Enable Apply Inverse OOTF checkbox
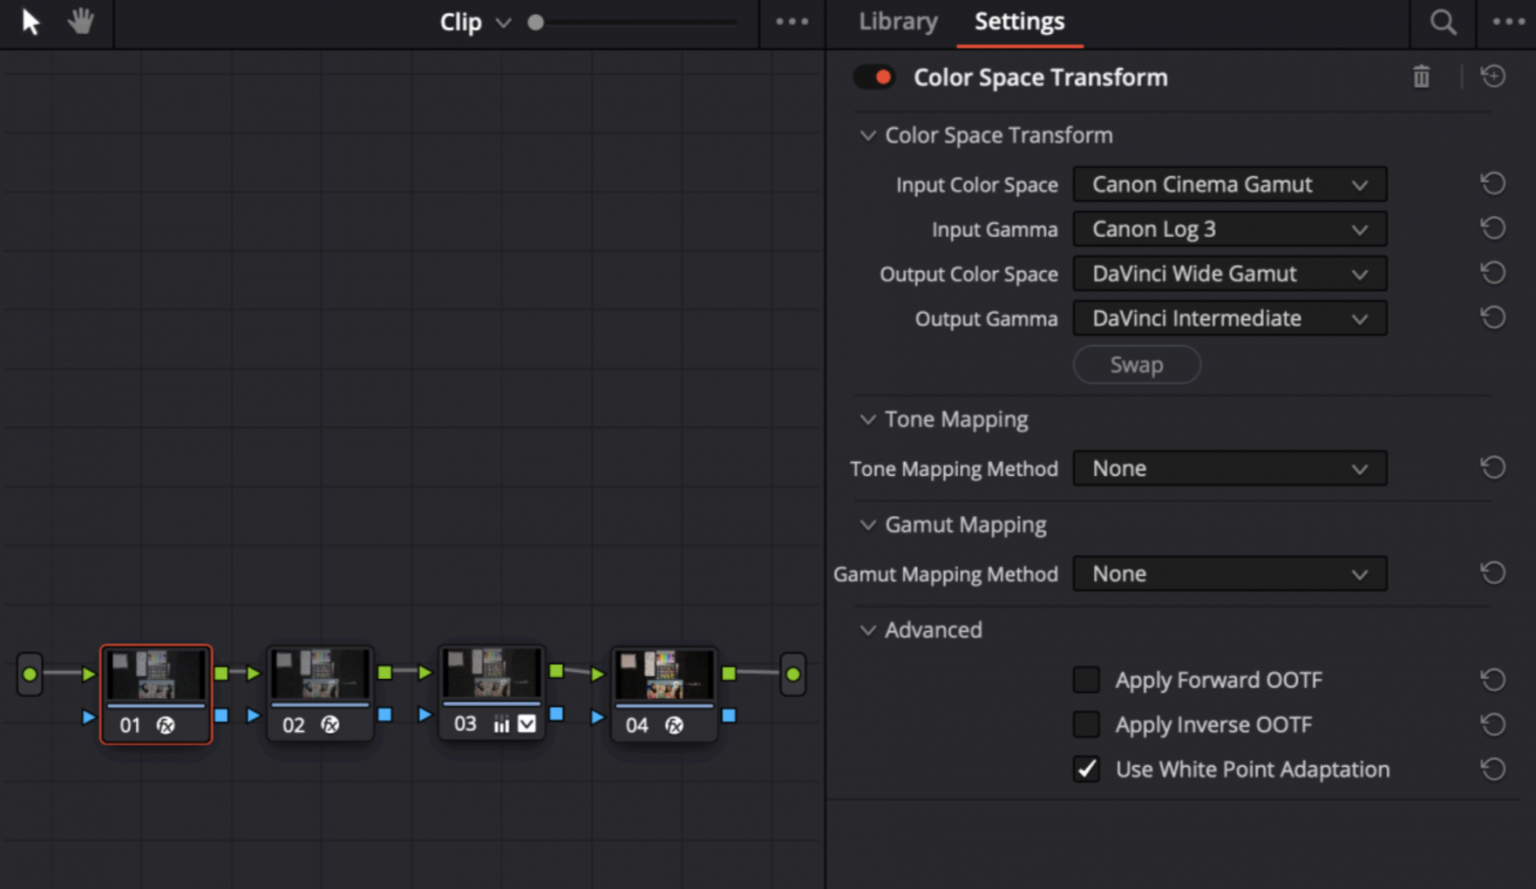1536x889 pixels. [x=1086, y=724]
